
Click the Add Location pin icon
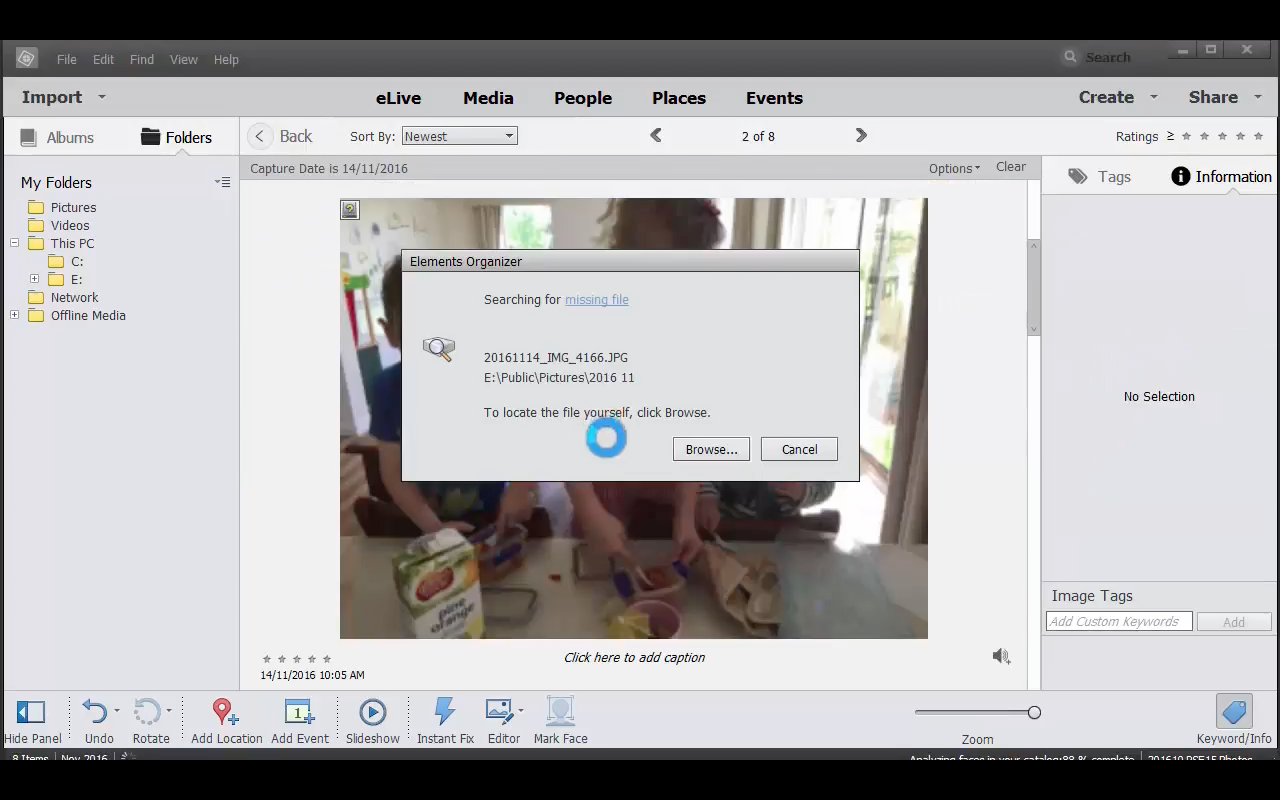225,712
